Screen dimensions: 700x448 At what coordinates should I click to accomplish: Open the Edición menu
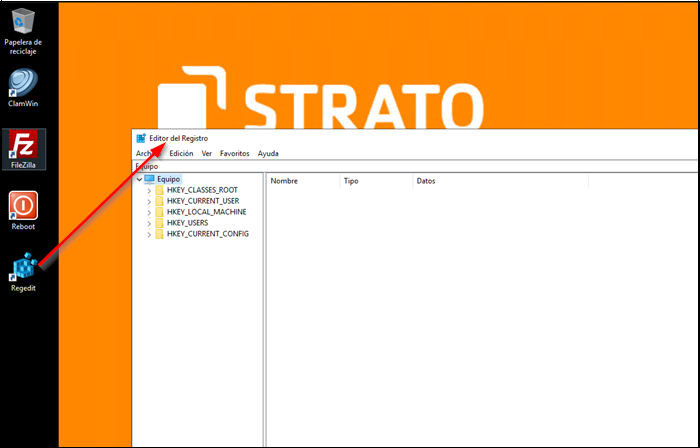point(181,153)
